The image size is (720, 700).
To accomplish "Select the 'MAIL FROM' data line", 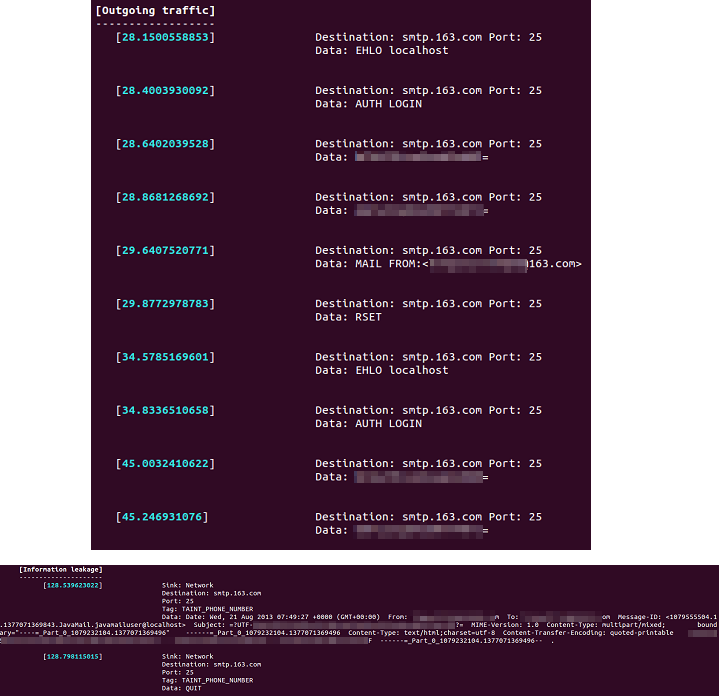I will (448, 264).
